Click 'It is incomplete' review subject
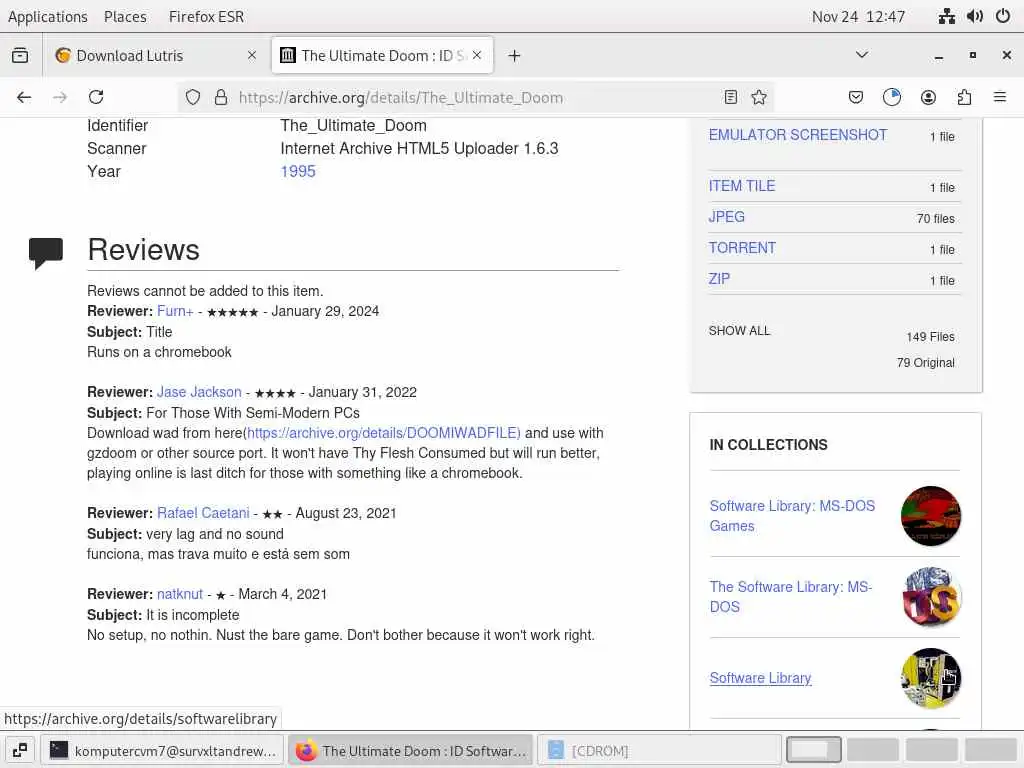 point(193,615)
